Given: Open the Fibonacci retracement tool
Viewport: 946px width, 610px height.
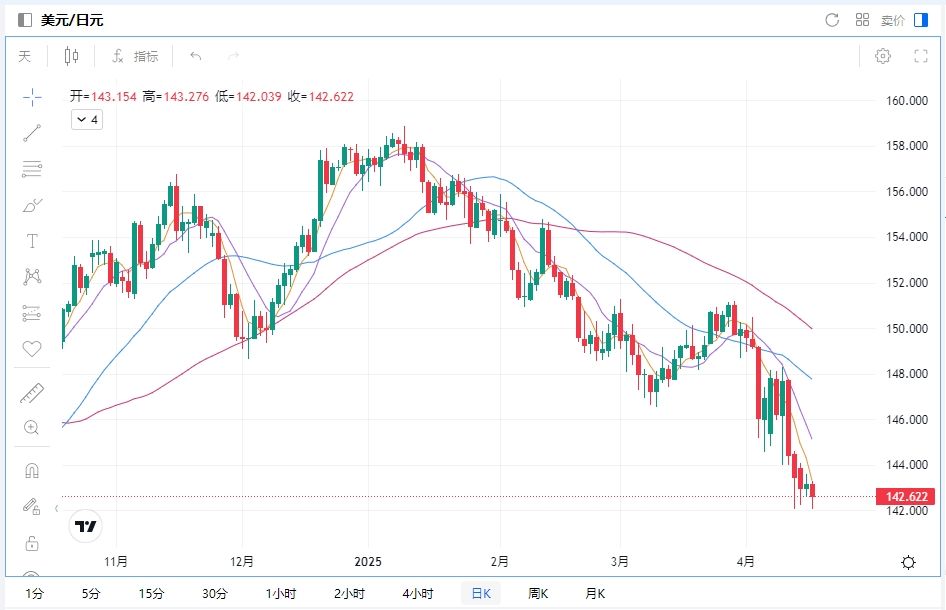Looking at the screenshot, I should tap(32, 169).
